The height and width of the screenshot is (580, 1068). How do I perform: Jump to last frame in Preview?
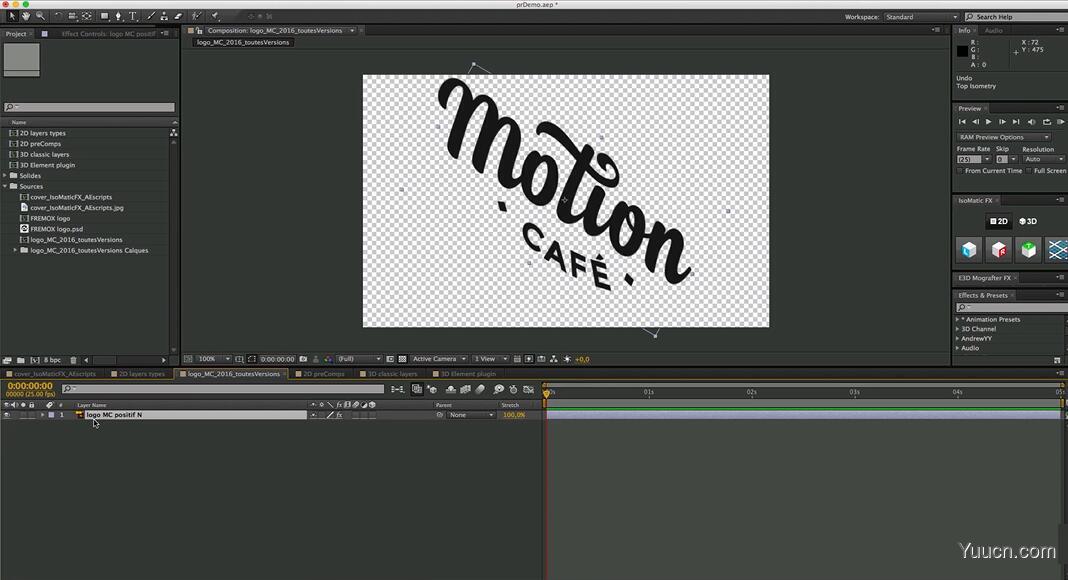[1016, 122]
